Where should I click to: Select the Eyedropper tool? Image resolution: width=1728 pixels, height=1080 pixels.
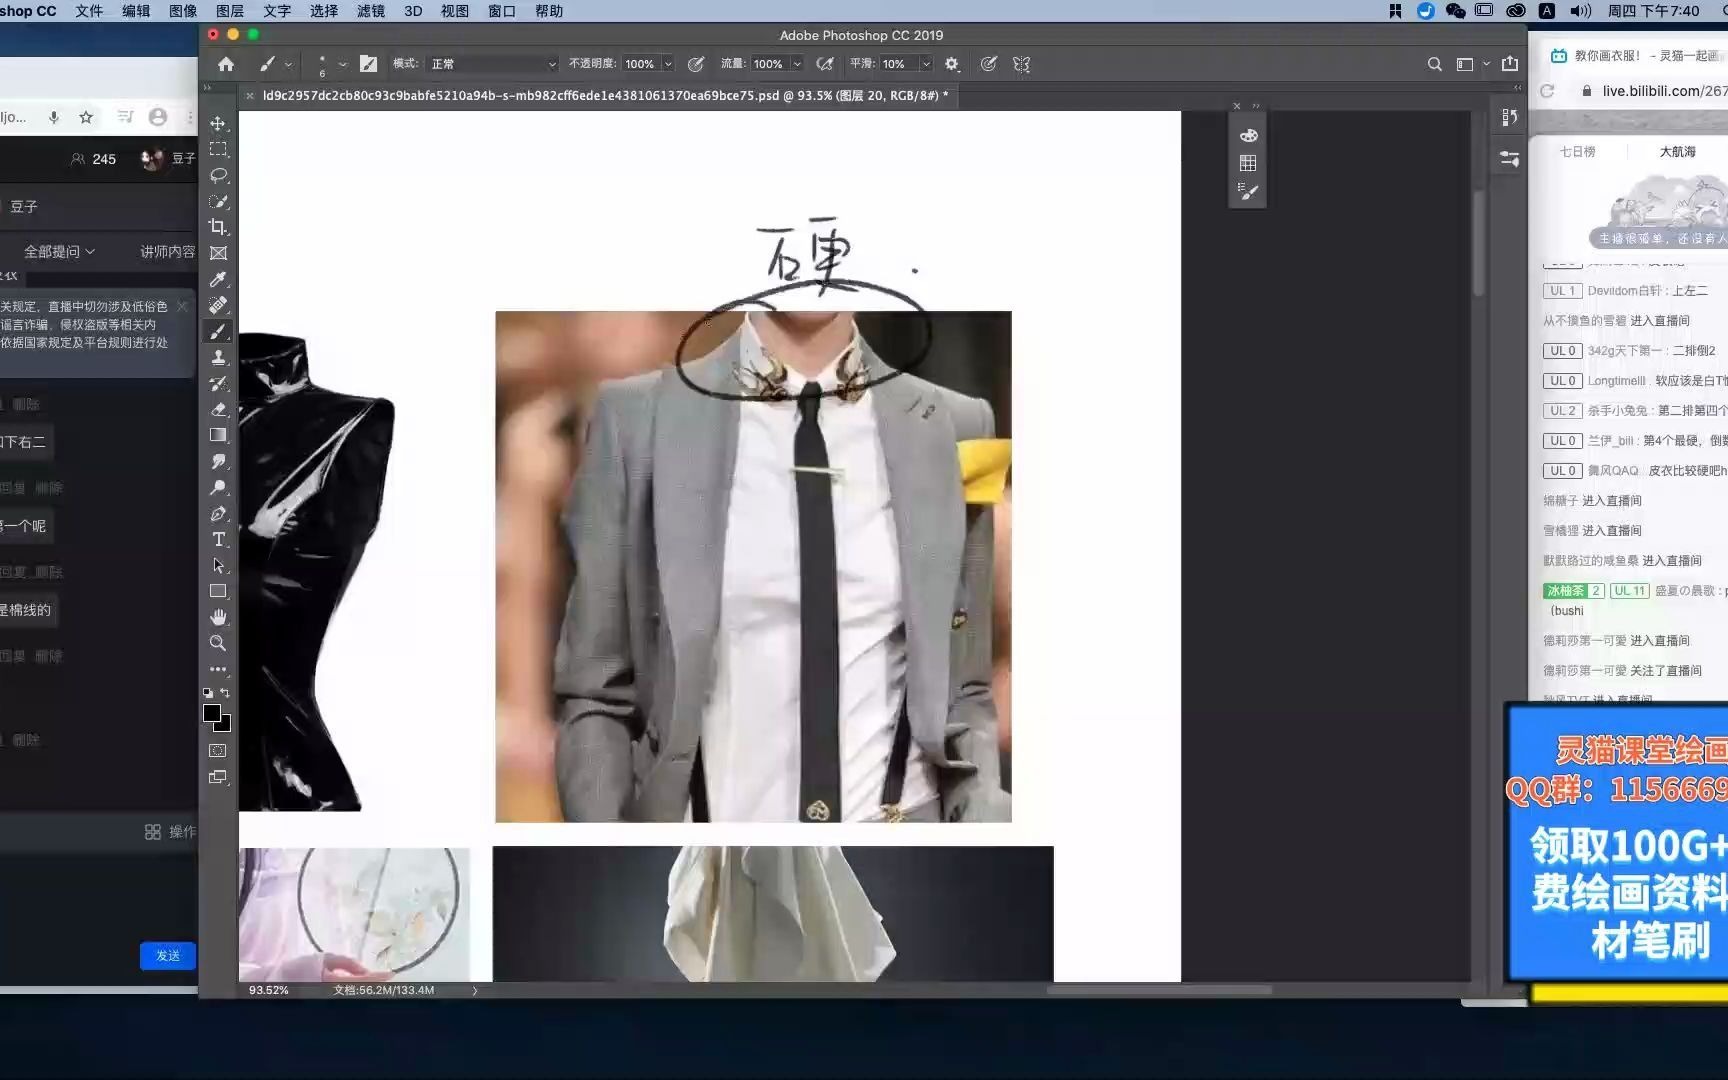point(218,279)
